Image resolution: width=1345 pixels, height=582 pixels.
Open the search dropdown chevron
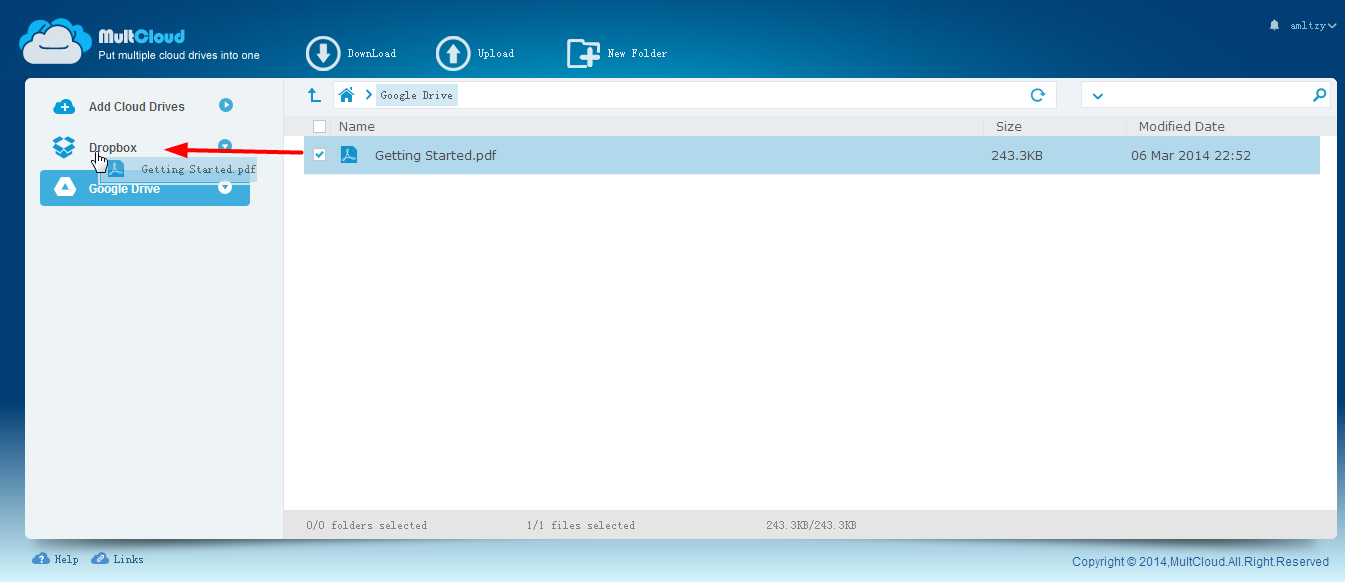(x=1098, y=96)
